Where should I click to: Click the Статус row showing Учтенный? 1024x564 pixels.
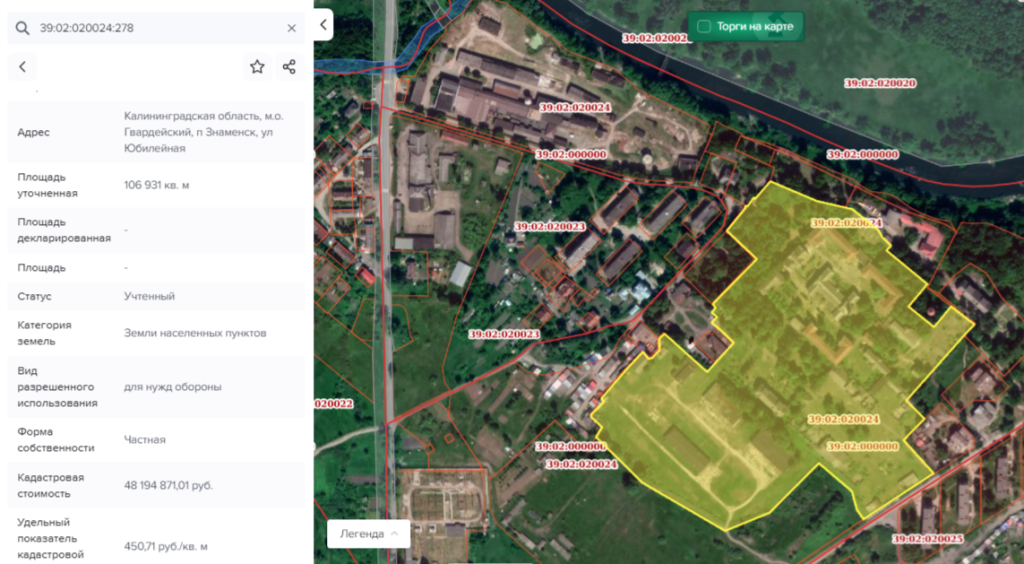pyautogui.click(x=150, y=296)
